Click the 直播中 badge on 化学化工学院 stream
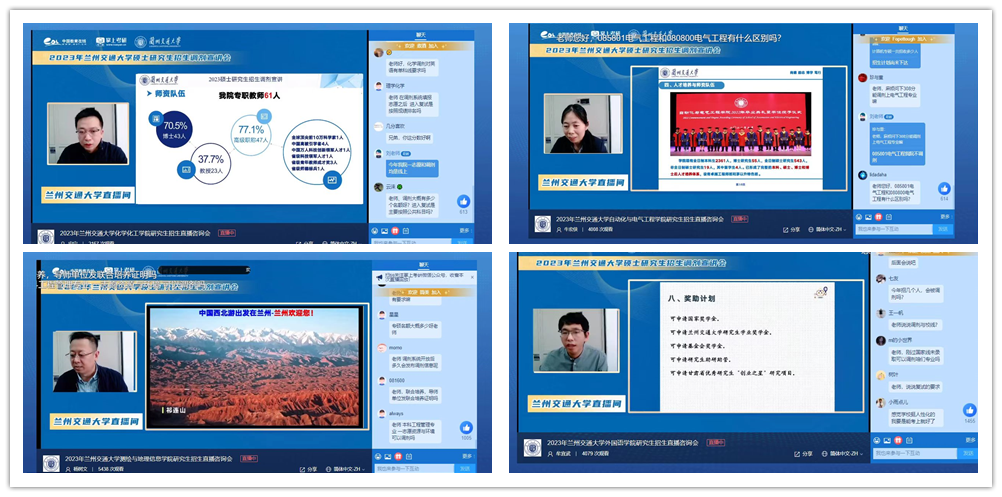The width and height of the screenshot is (1002, 497). (226, 233)
